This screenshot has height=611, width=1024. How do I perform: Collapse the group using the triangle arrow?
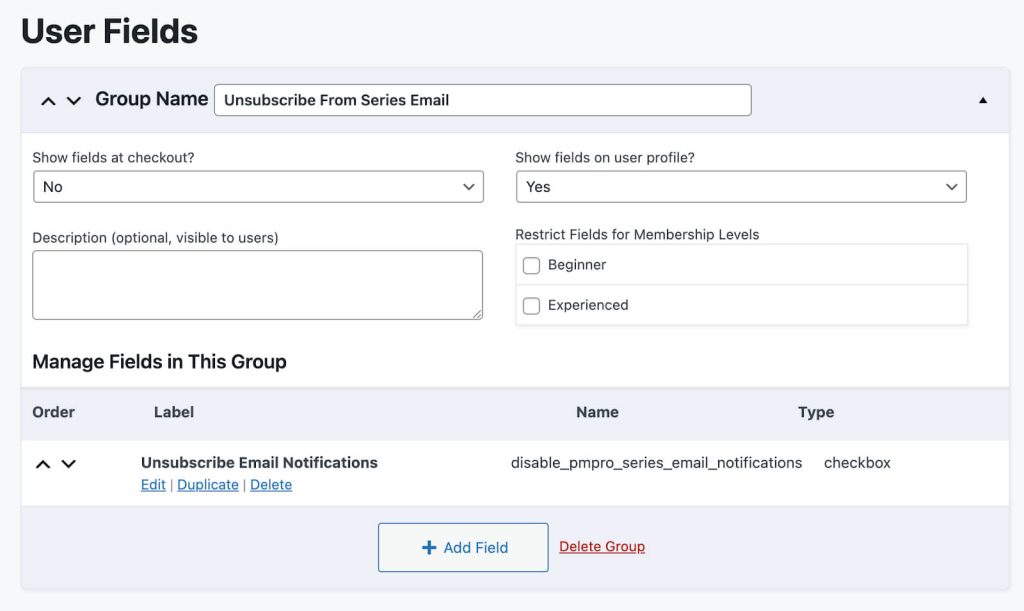click(x=982, y=99)
